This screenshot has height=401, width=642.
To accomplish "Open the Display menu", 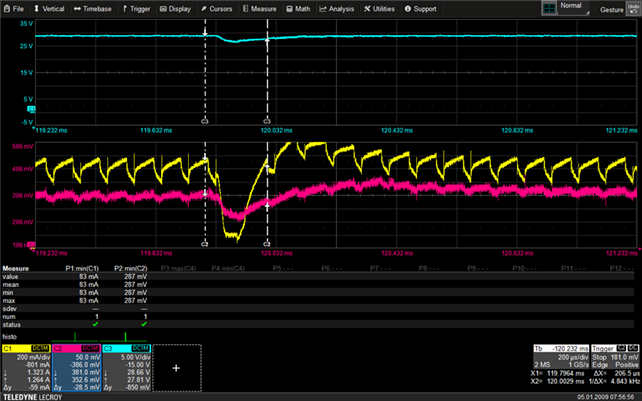I will pyautogui.click(x=175, y=9).
